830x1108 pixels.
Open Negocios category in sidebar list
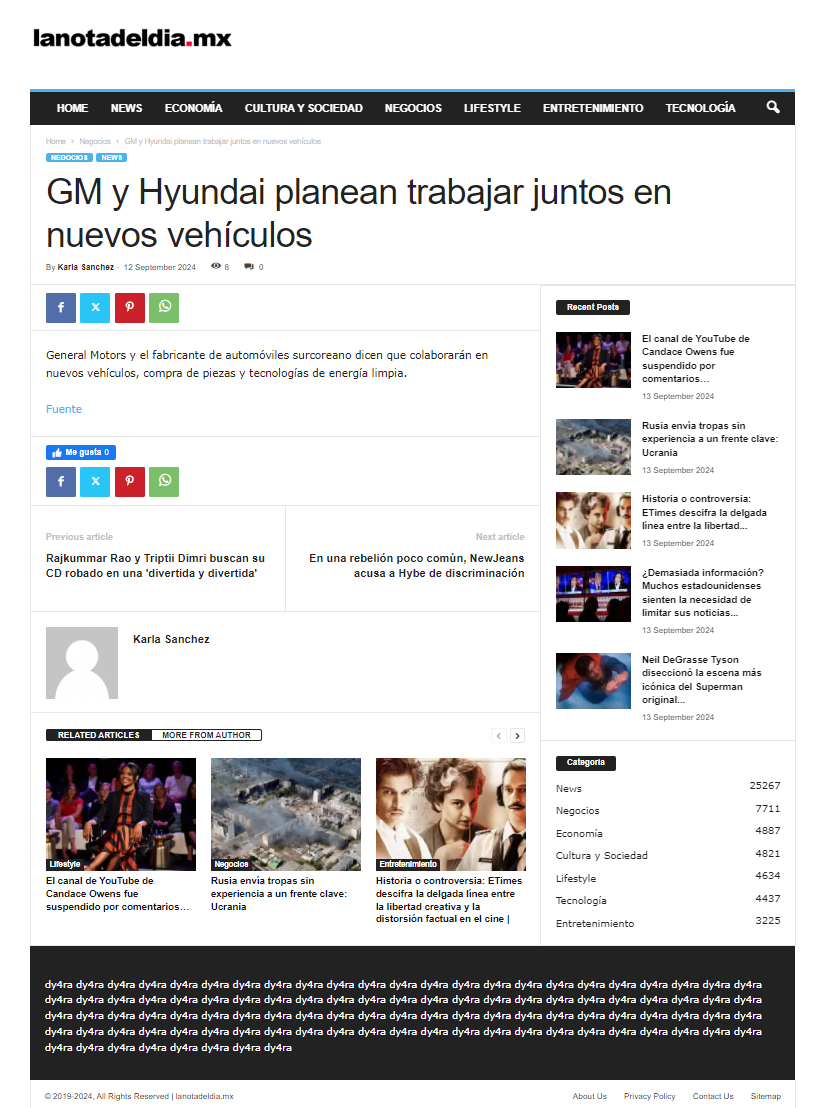(x=668, y=811)
